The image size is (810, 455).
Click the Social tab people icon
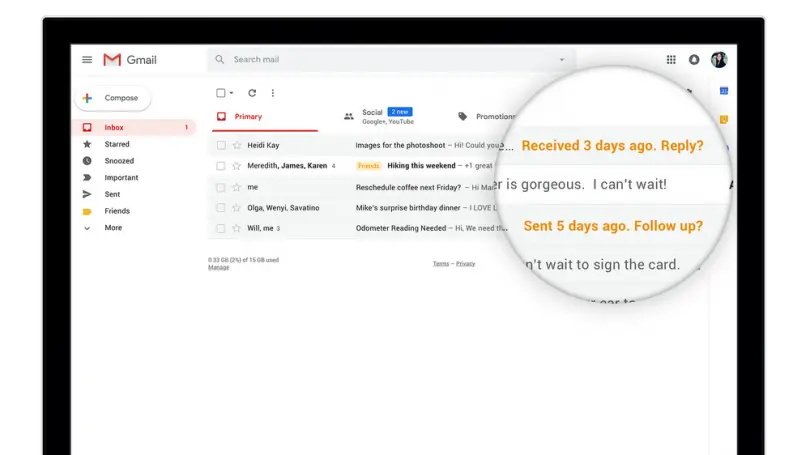[x=349, y=117]
